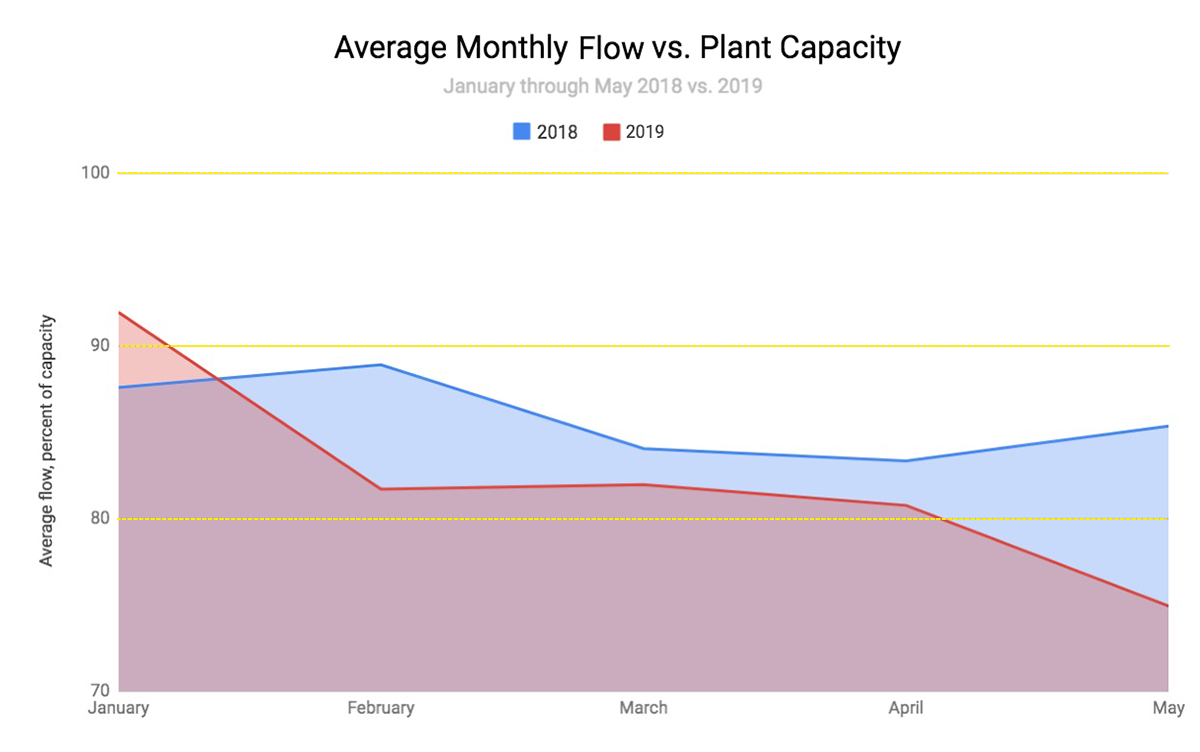
Task: Click the 90 tick label on y-axis
Action: pyautogui.click(x=98, y=346)
